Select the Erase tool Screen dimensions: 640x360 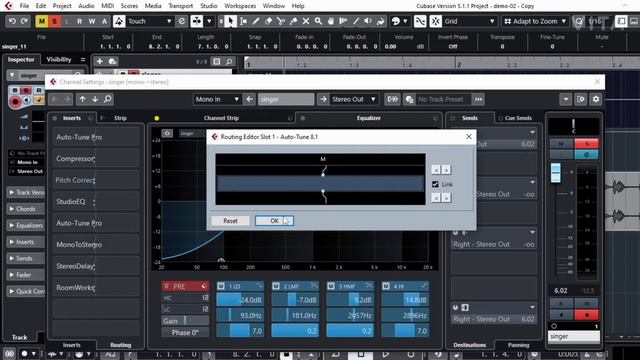[x=268, y=21]
